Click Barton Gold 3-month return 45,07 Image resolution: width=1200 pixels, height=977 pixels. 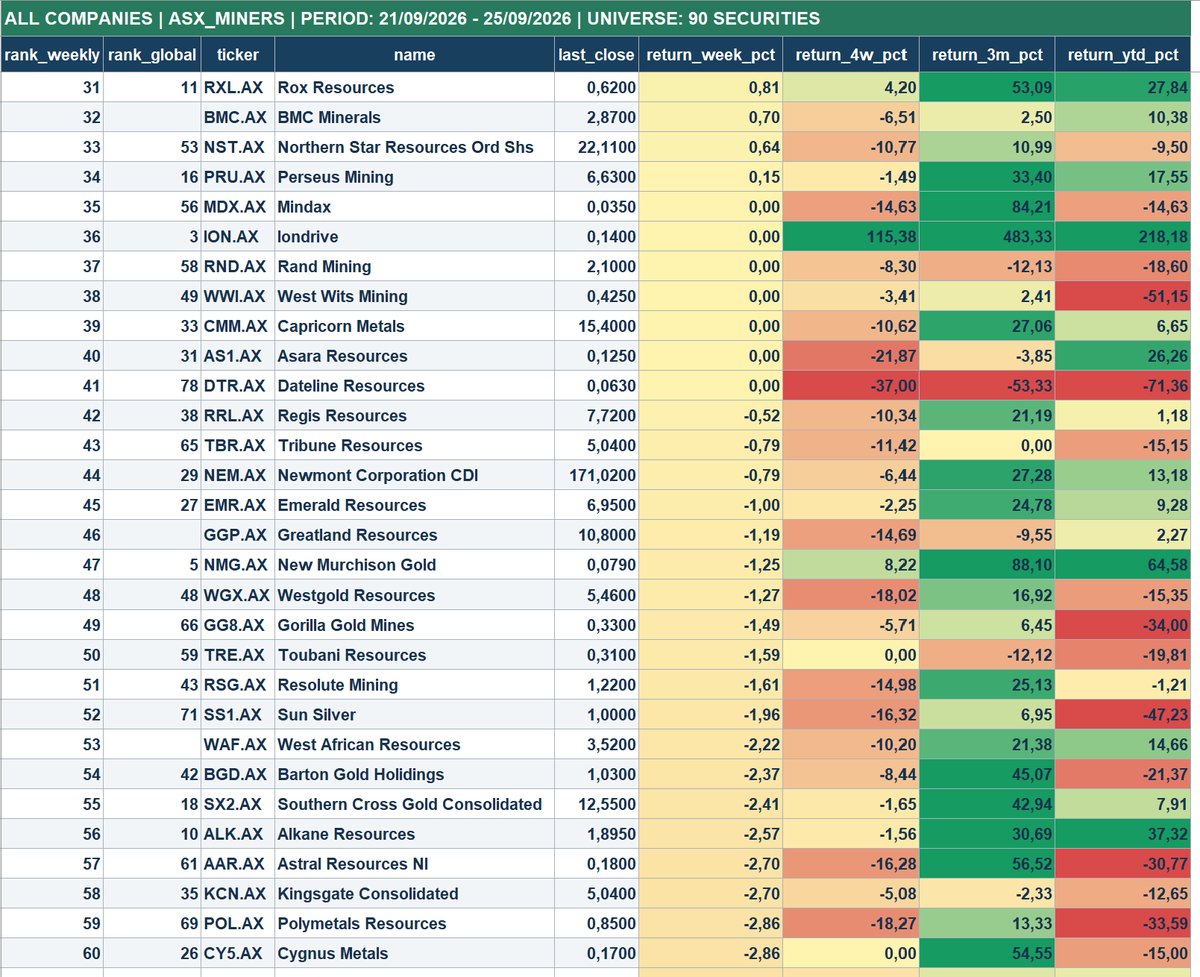click(x=986, y=774)
